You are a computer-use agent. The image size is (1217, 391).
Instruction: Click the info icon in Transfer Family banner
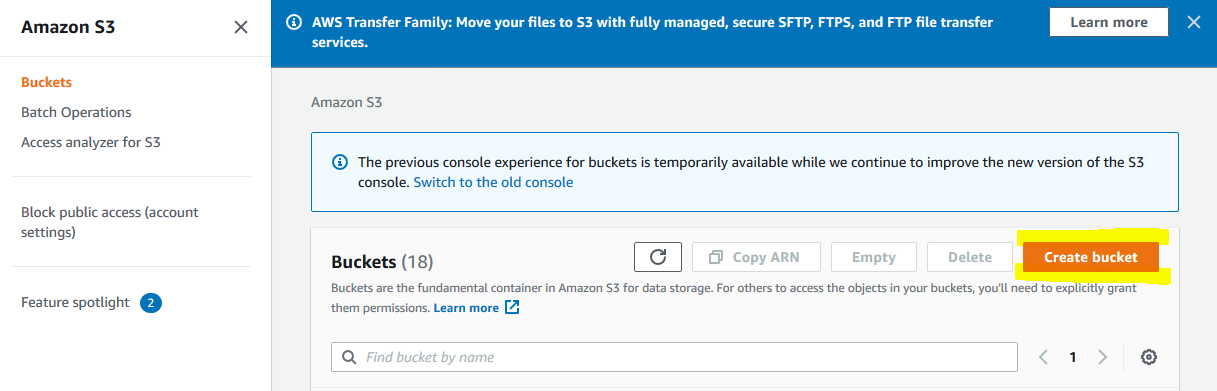pyautogui.click(x=294, y=22)
